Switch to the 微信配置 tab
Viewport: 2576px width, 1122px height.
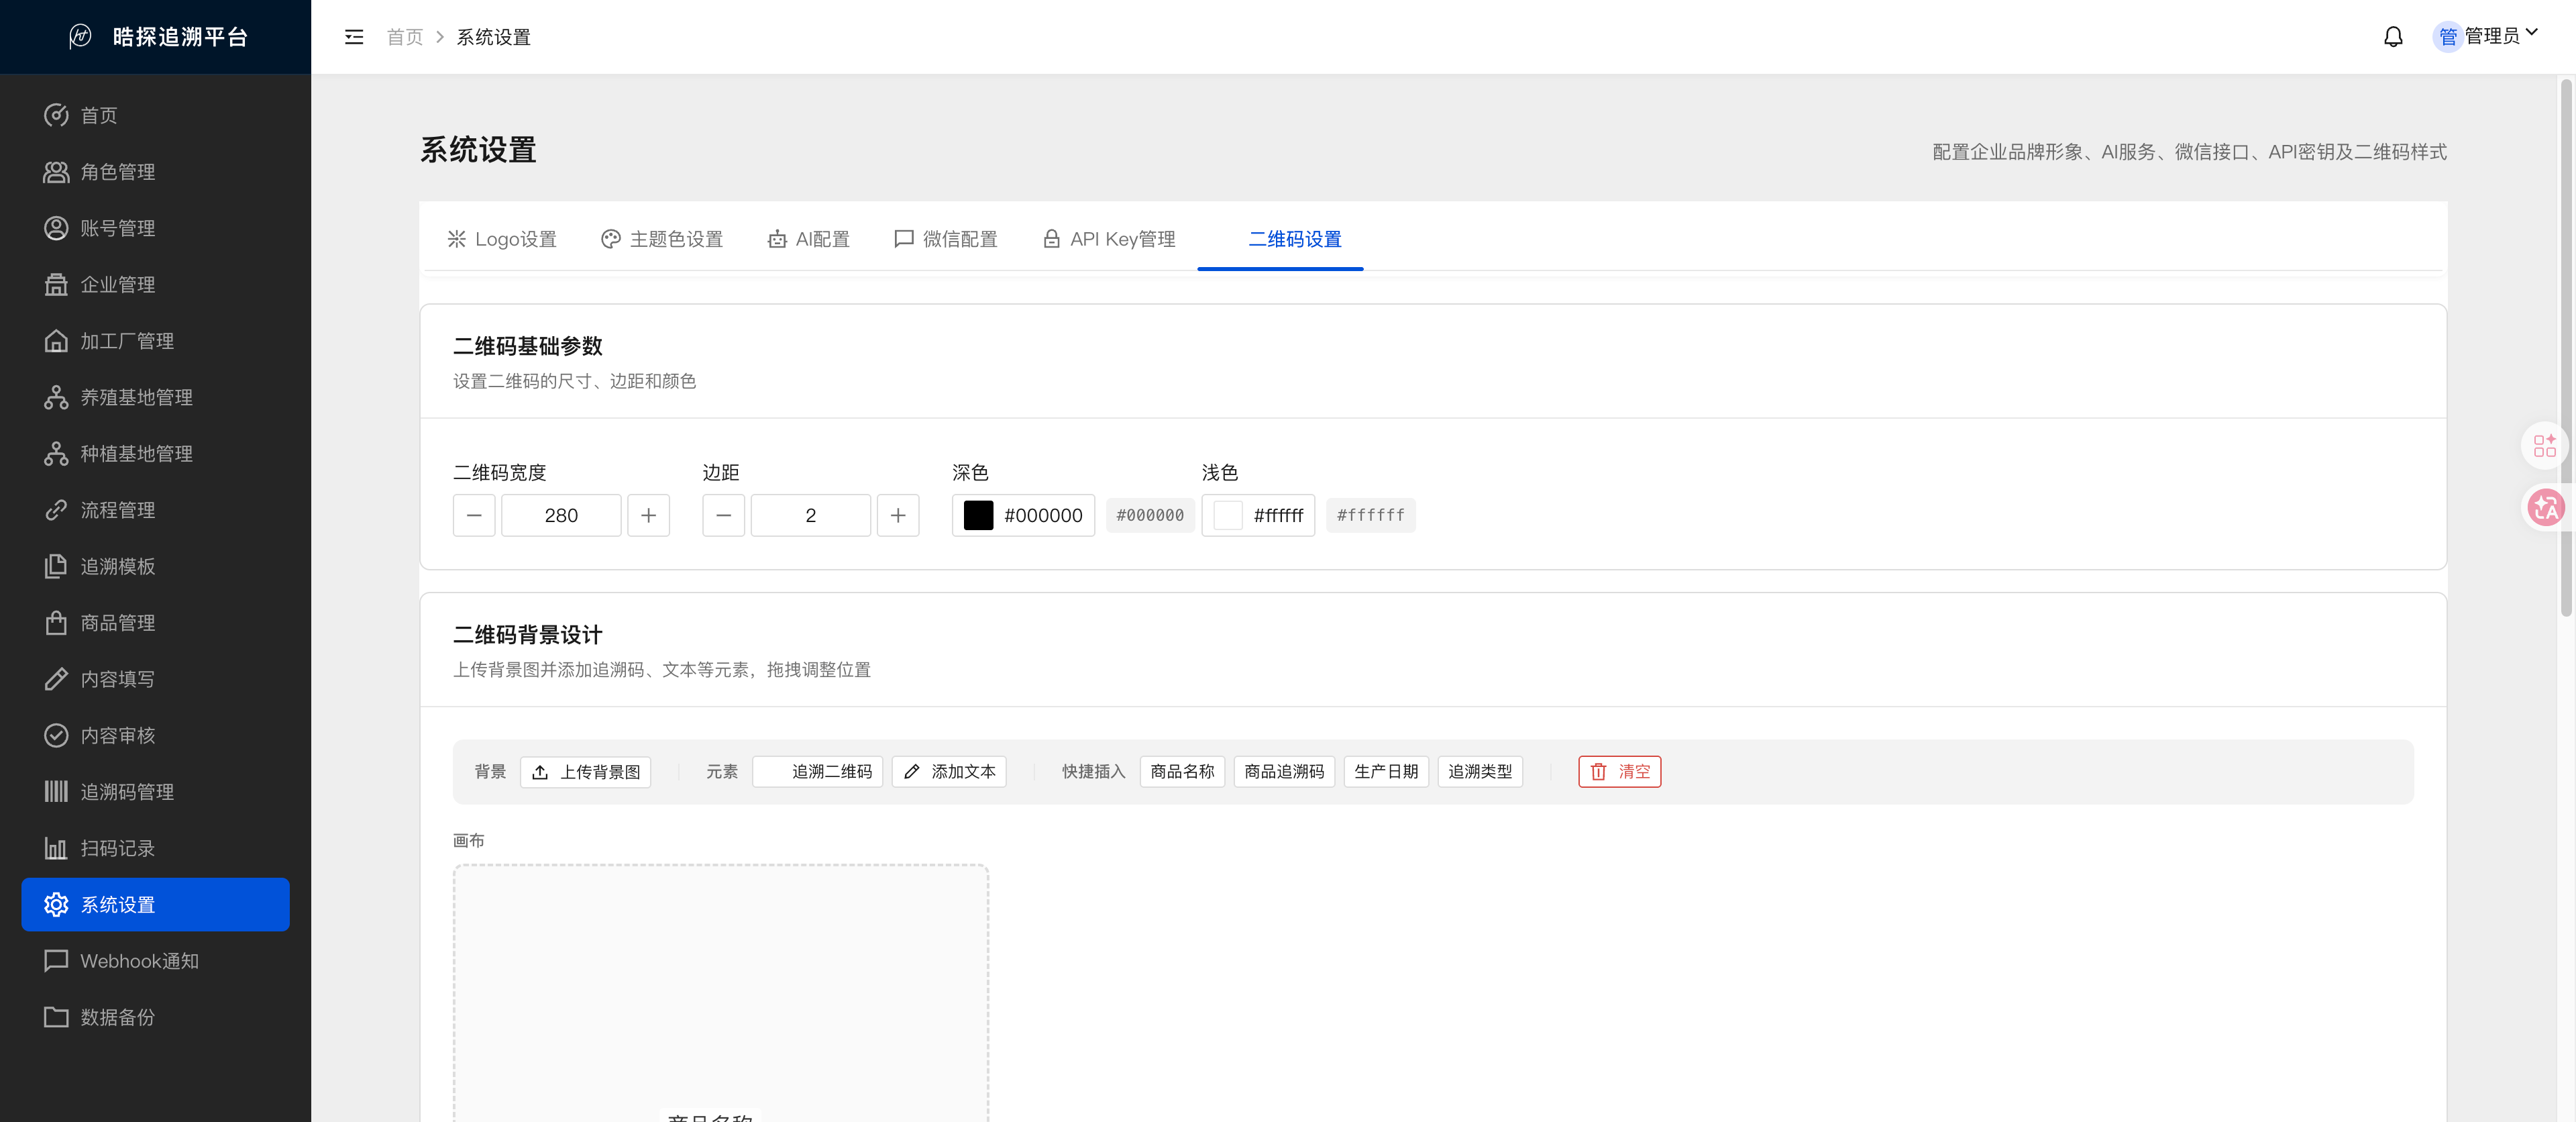pos(946,239)
